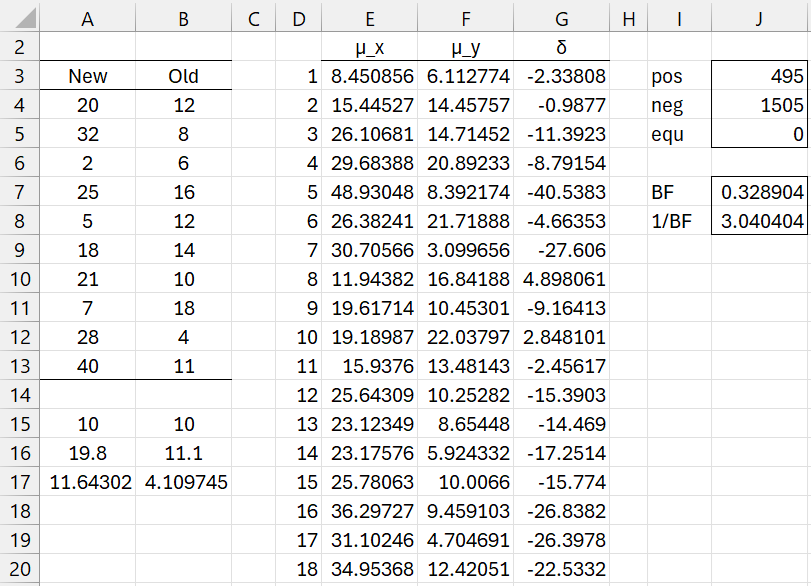The image size is (811, 586).
Task: Select column J header
Action: click(x=759, y=19)
